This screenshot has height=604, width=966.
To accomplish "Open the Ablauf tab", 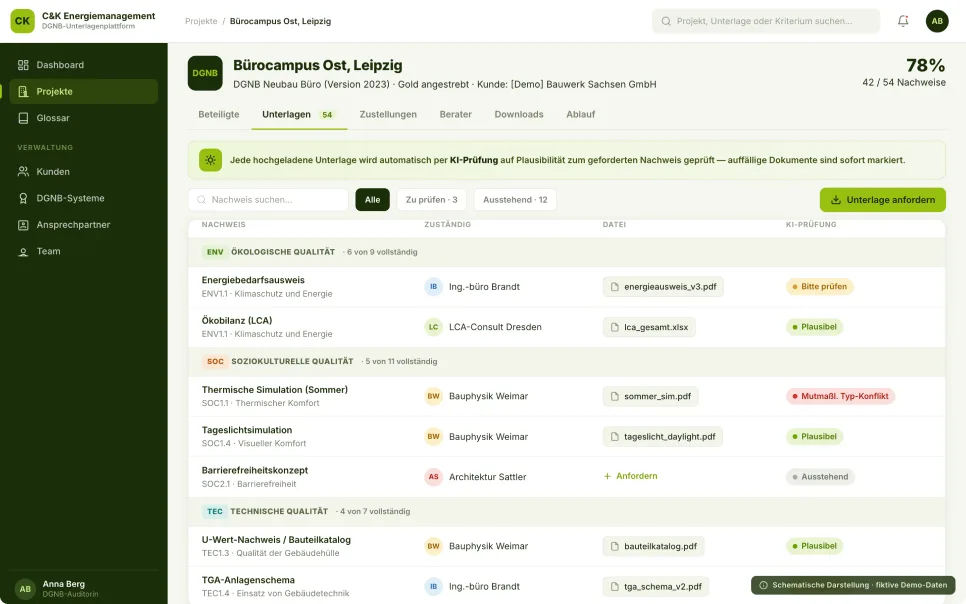I will pyautogui.click(x=580, y=114).
